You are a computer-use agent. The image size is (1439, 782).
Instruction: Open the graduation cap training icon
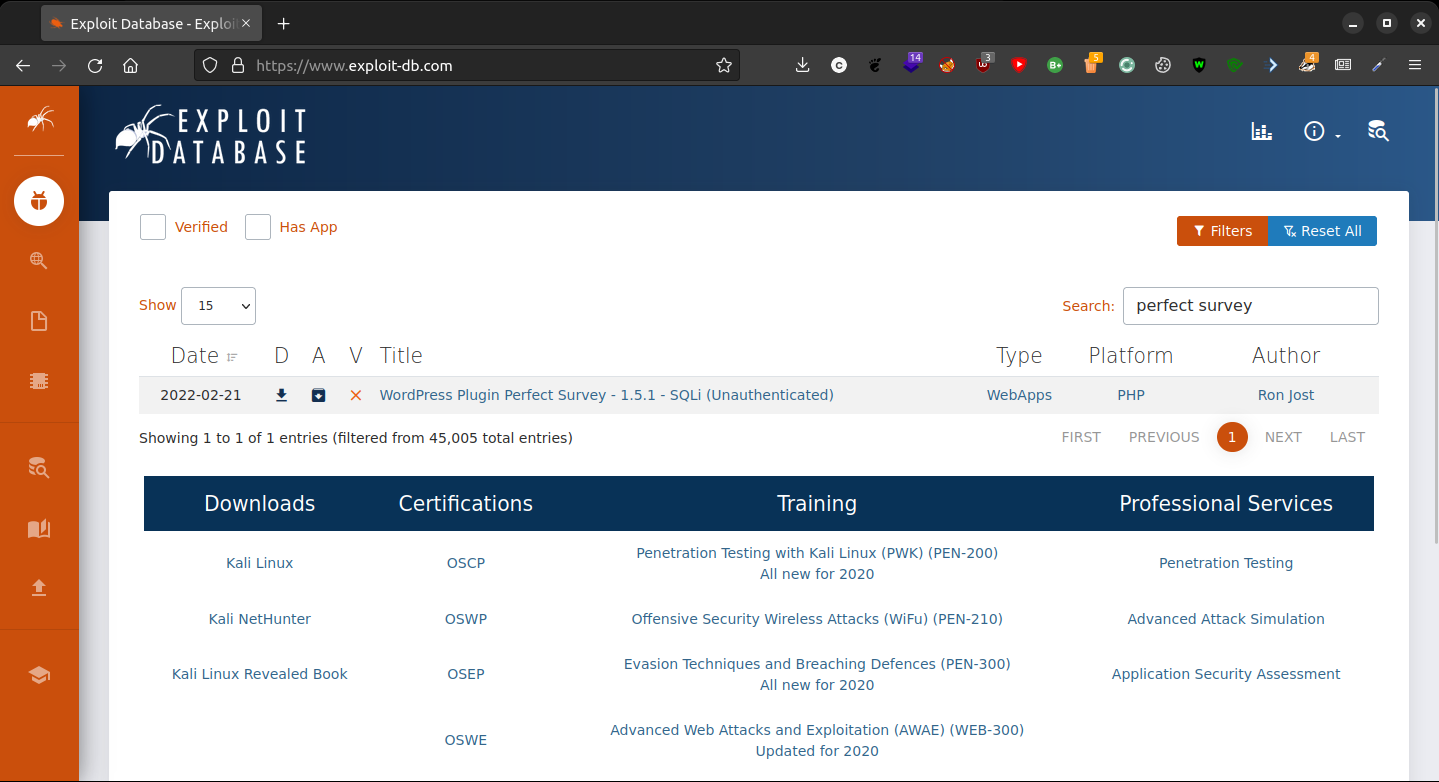coord(39,675)
